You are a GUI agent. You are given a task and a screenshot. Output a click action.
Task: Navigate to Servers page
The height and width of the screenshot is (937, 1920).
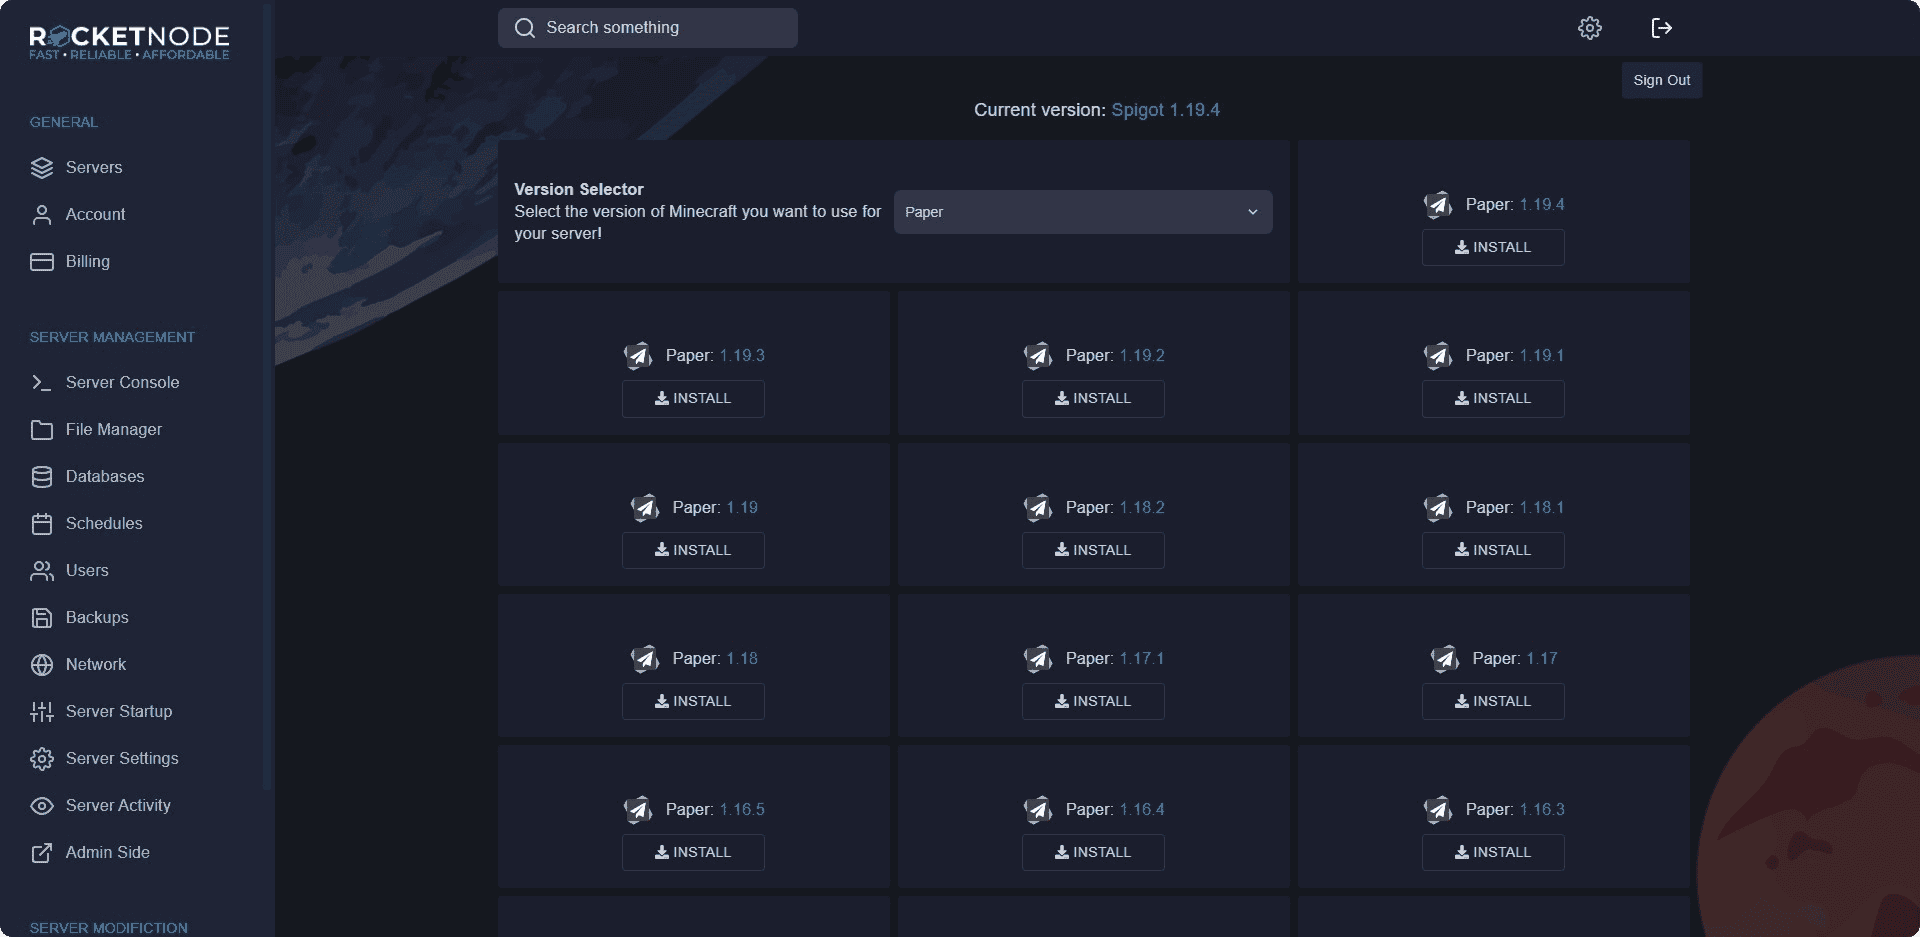pyautogui.click(x=93, y=167)
